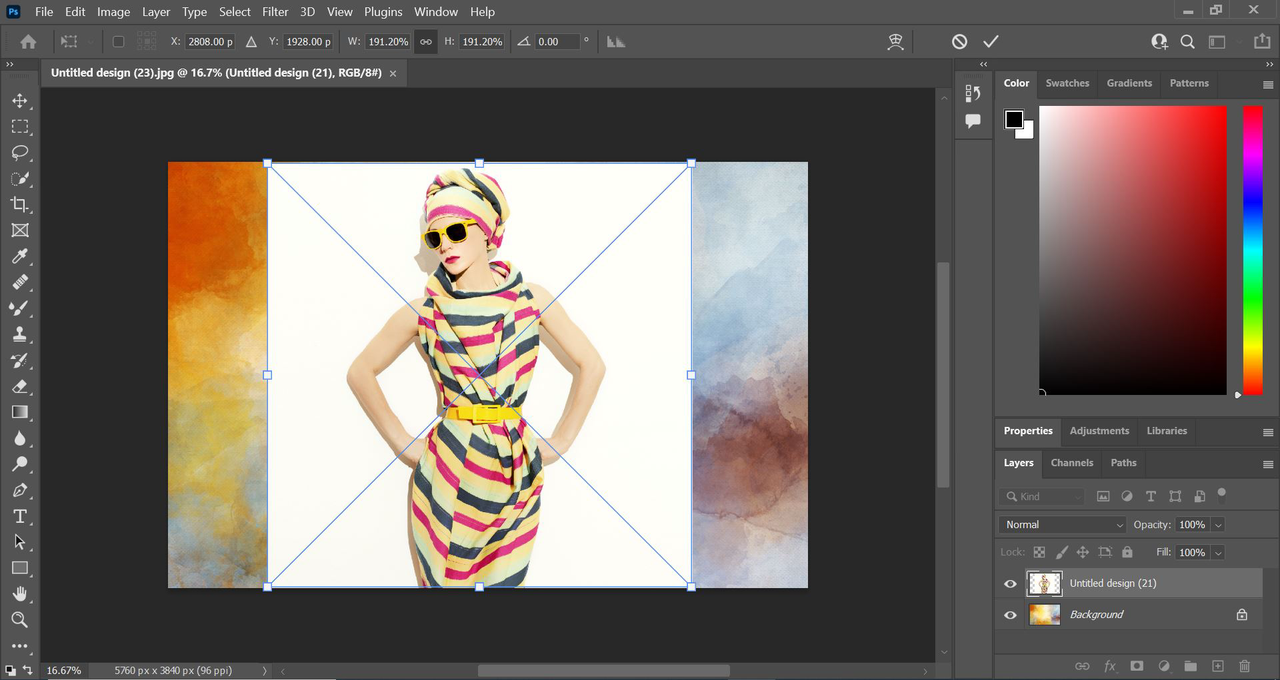Select the Horizontal Type tool
The width and height of the screenshot is (1280, 680).
point(19,516)
